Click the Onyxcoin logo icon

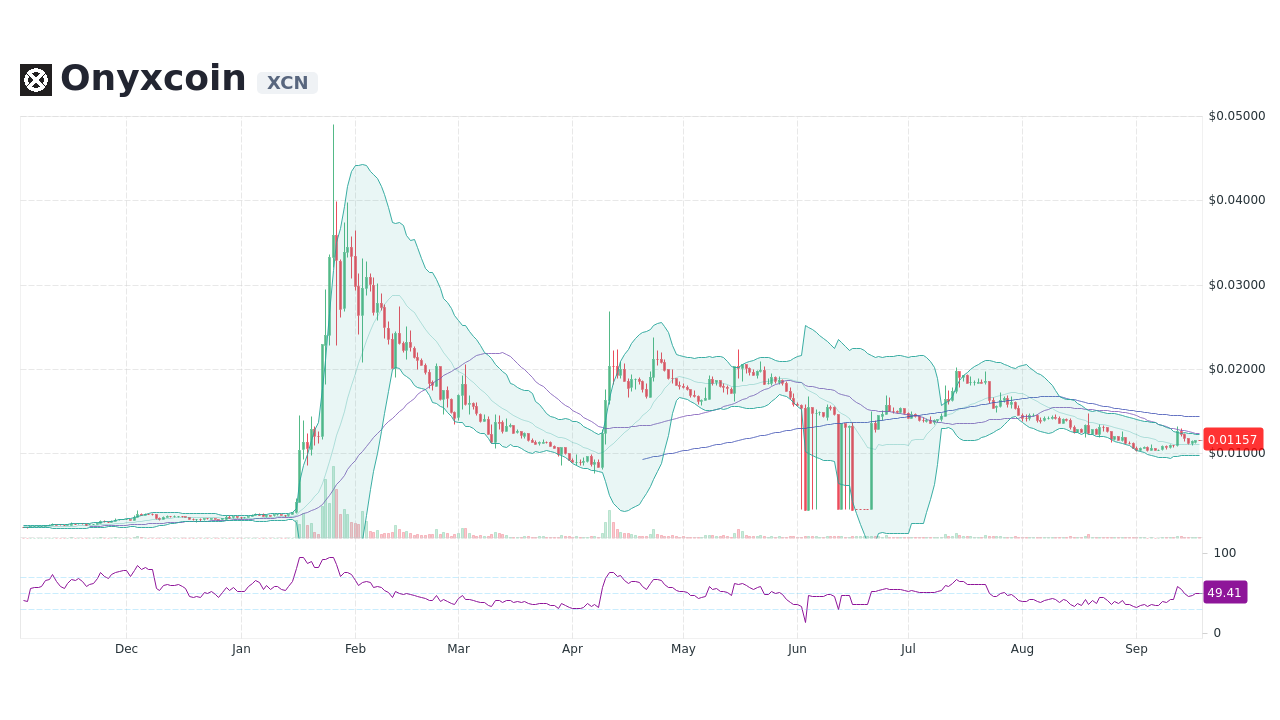35,80
